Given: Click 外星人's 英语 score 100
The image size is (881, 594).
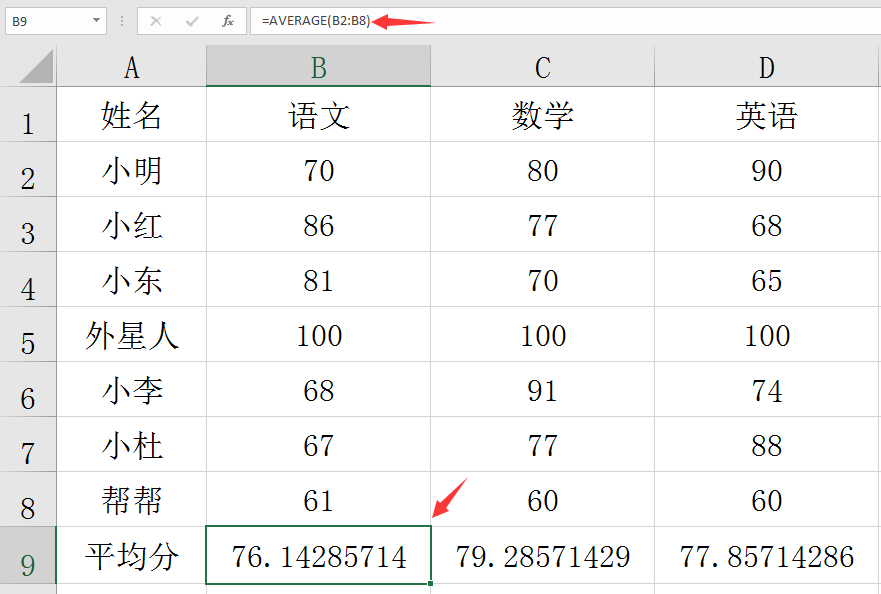Looking at the screenshot, I should [x=767, y=334].
